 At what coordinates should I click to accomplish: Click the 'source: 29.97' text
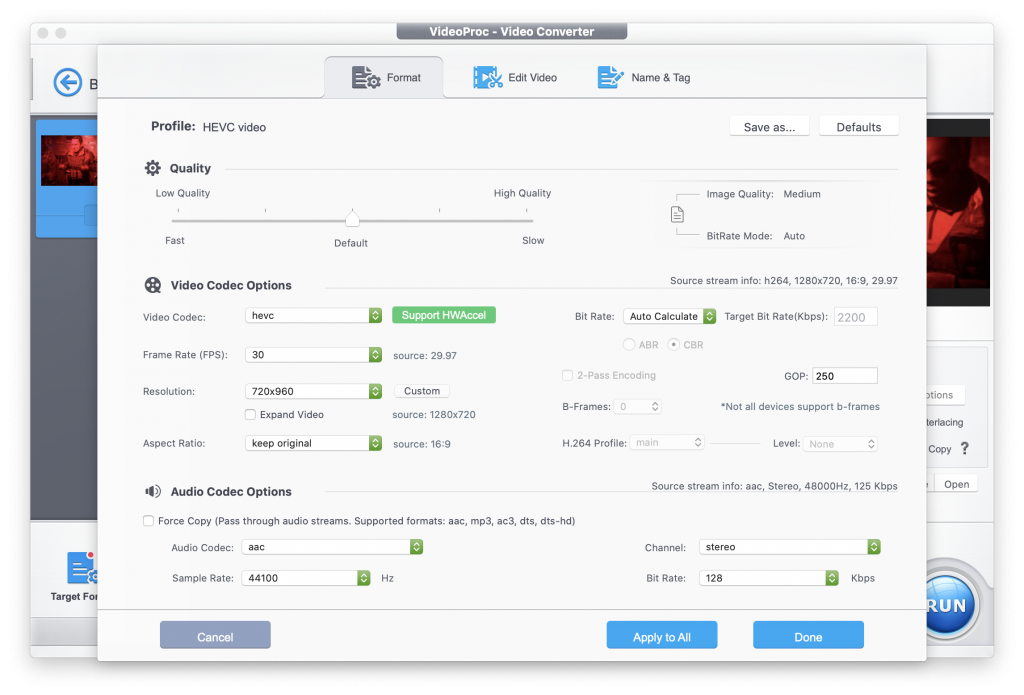pos(424,355)
